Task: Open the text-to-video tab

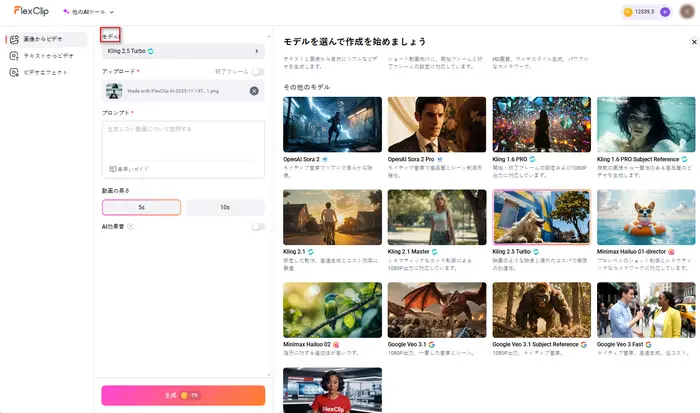Action: pos(44,56)
